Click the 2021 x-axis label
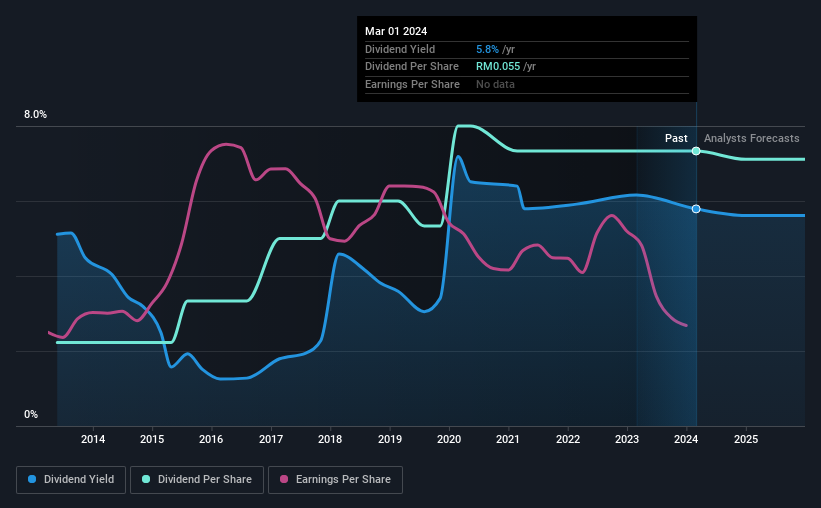 point(507,439)
